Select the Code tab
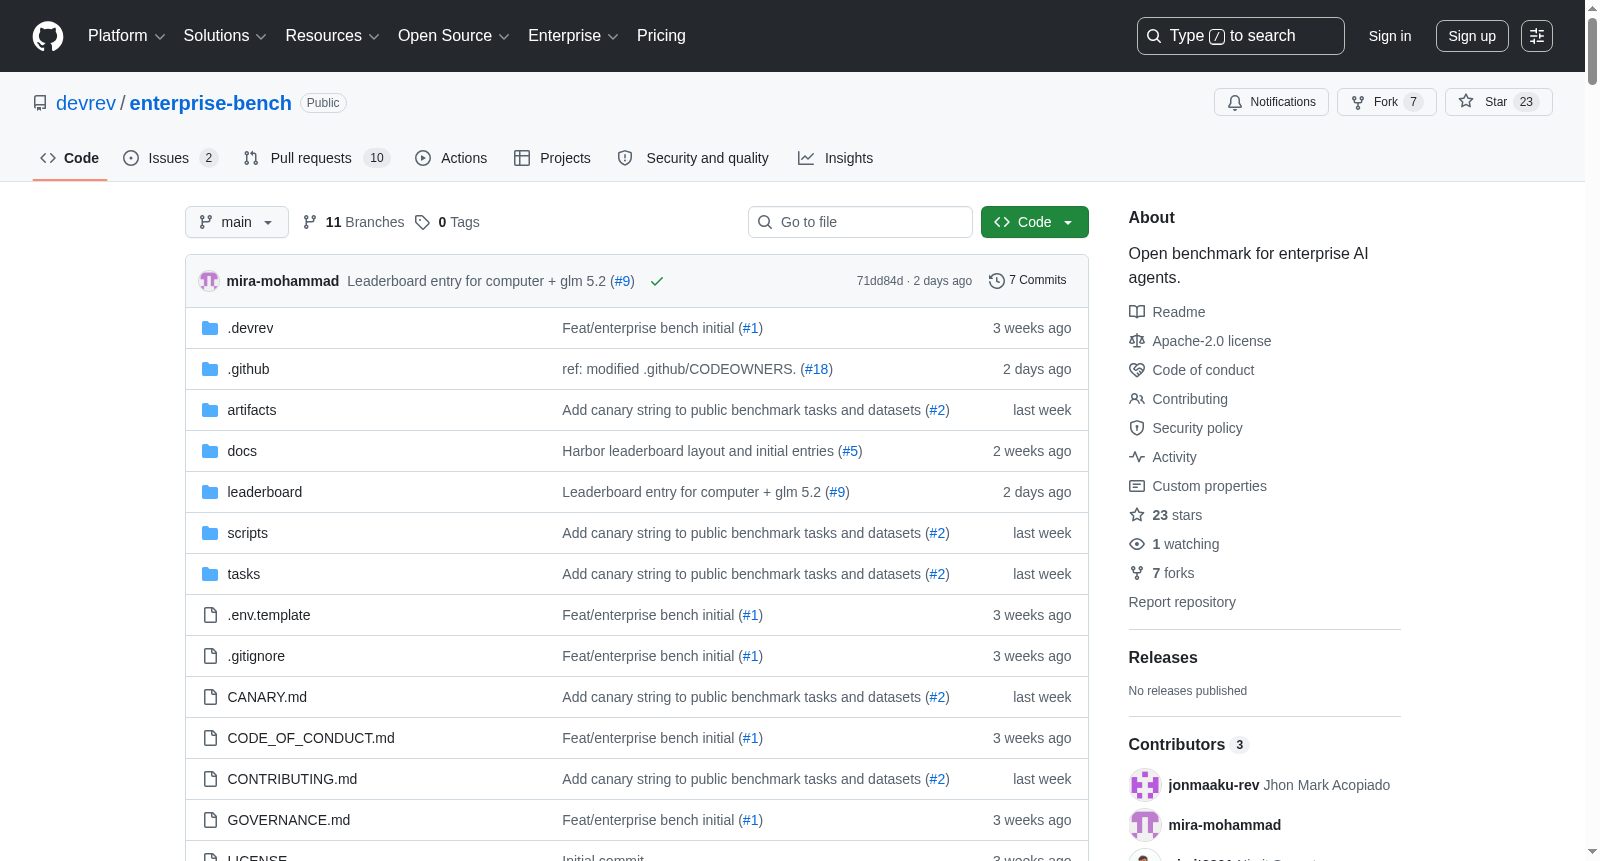 [x=70, y=158]
